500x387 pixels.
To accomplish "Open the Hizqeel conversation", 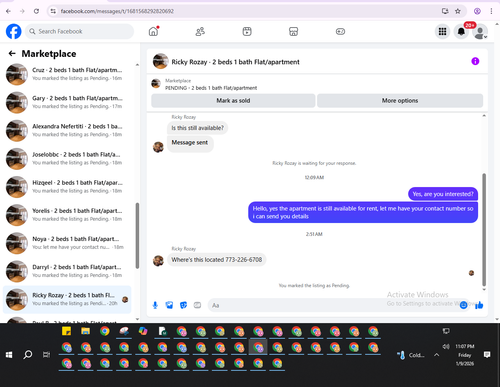I will pos(67,187).
